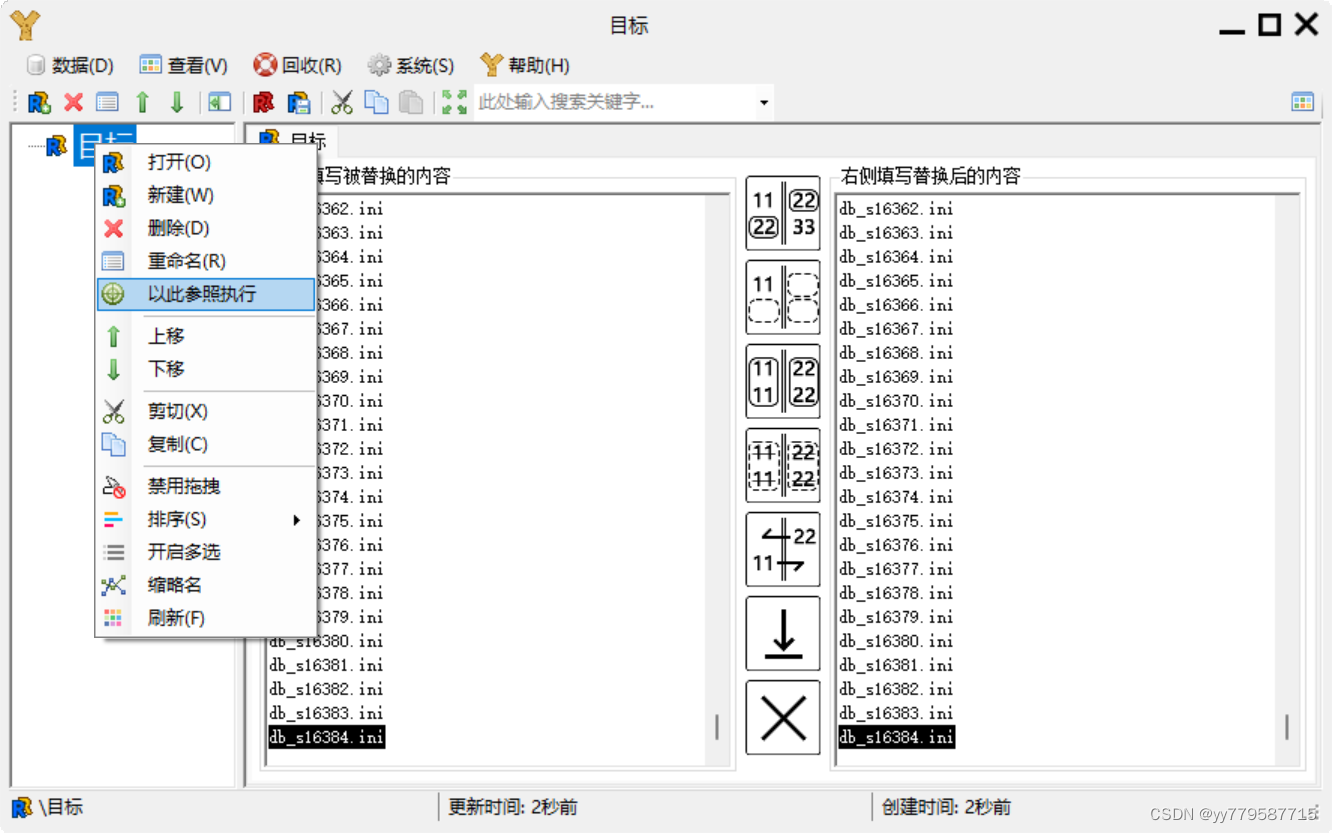1332x833 pixels.
Task: Open the 系统(S) menu
Action: (x=411, y=66)
